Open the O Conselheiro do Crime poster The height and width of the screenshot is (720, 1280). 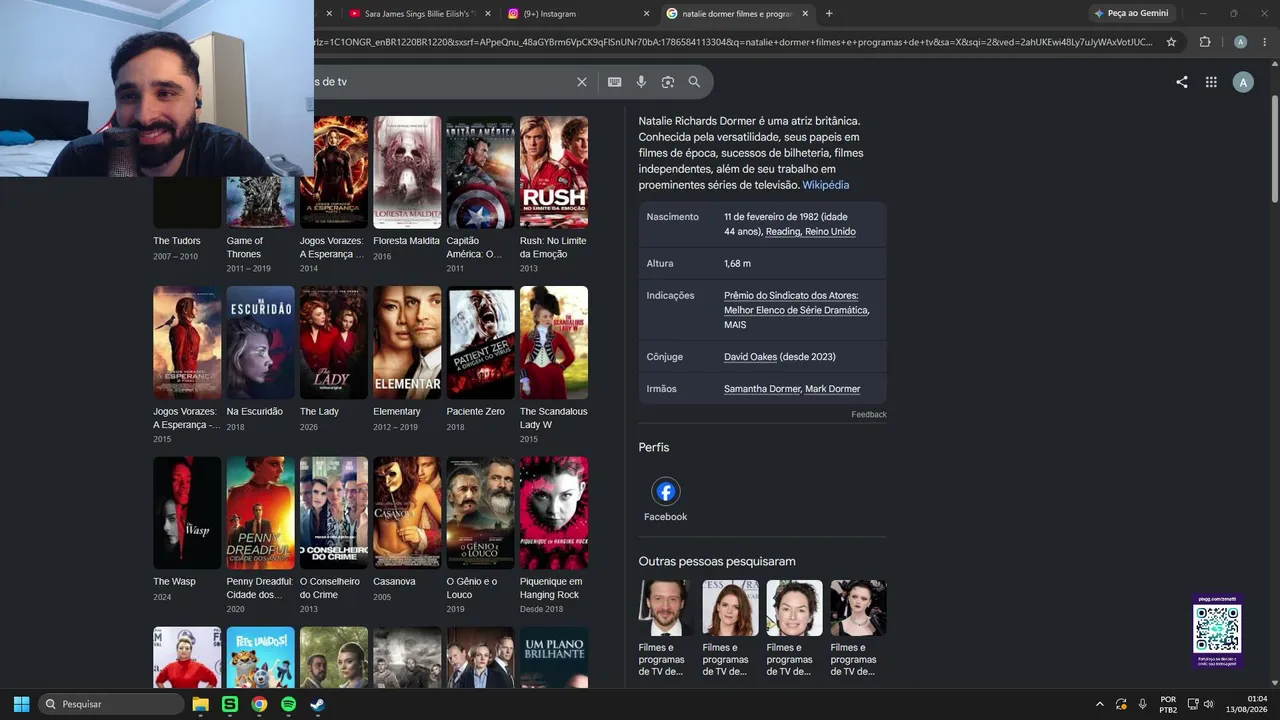coord(334,513)
